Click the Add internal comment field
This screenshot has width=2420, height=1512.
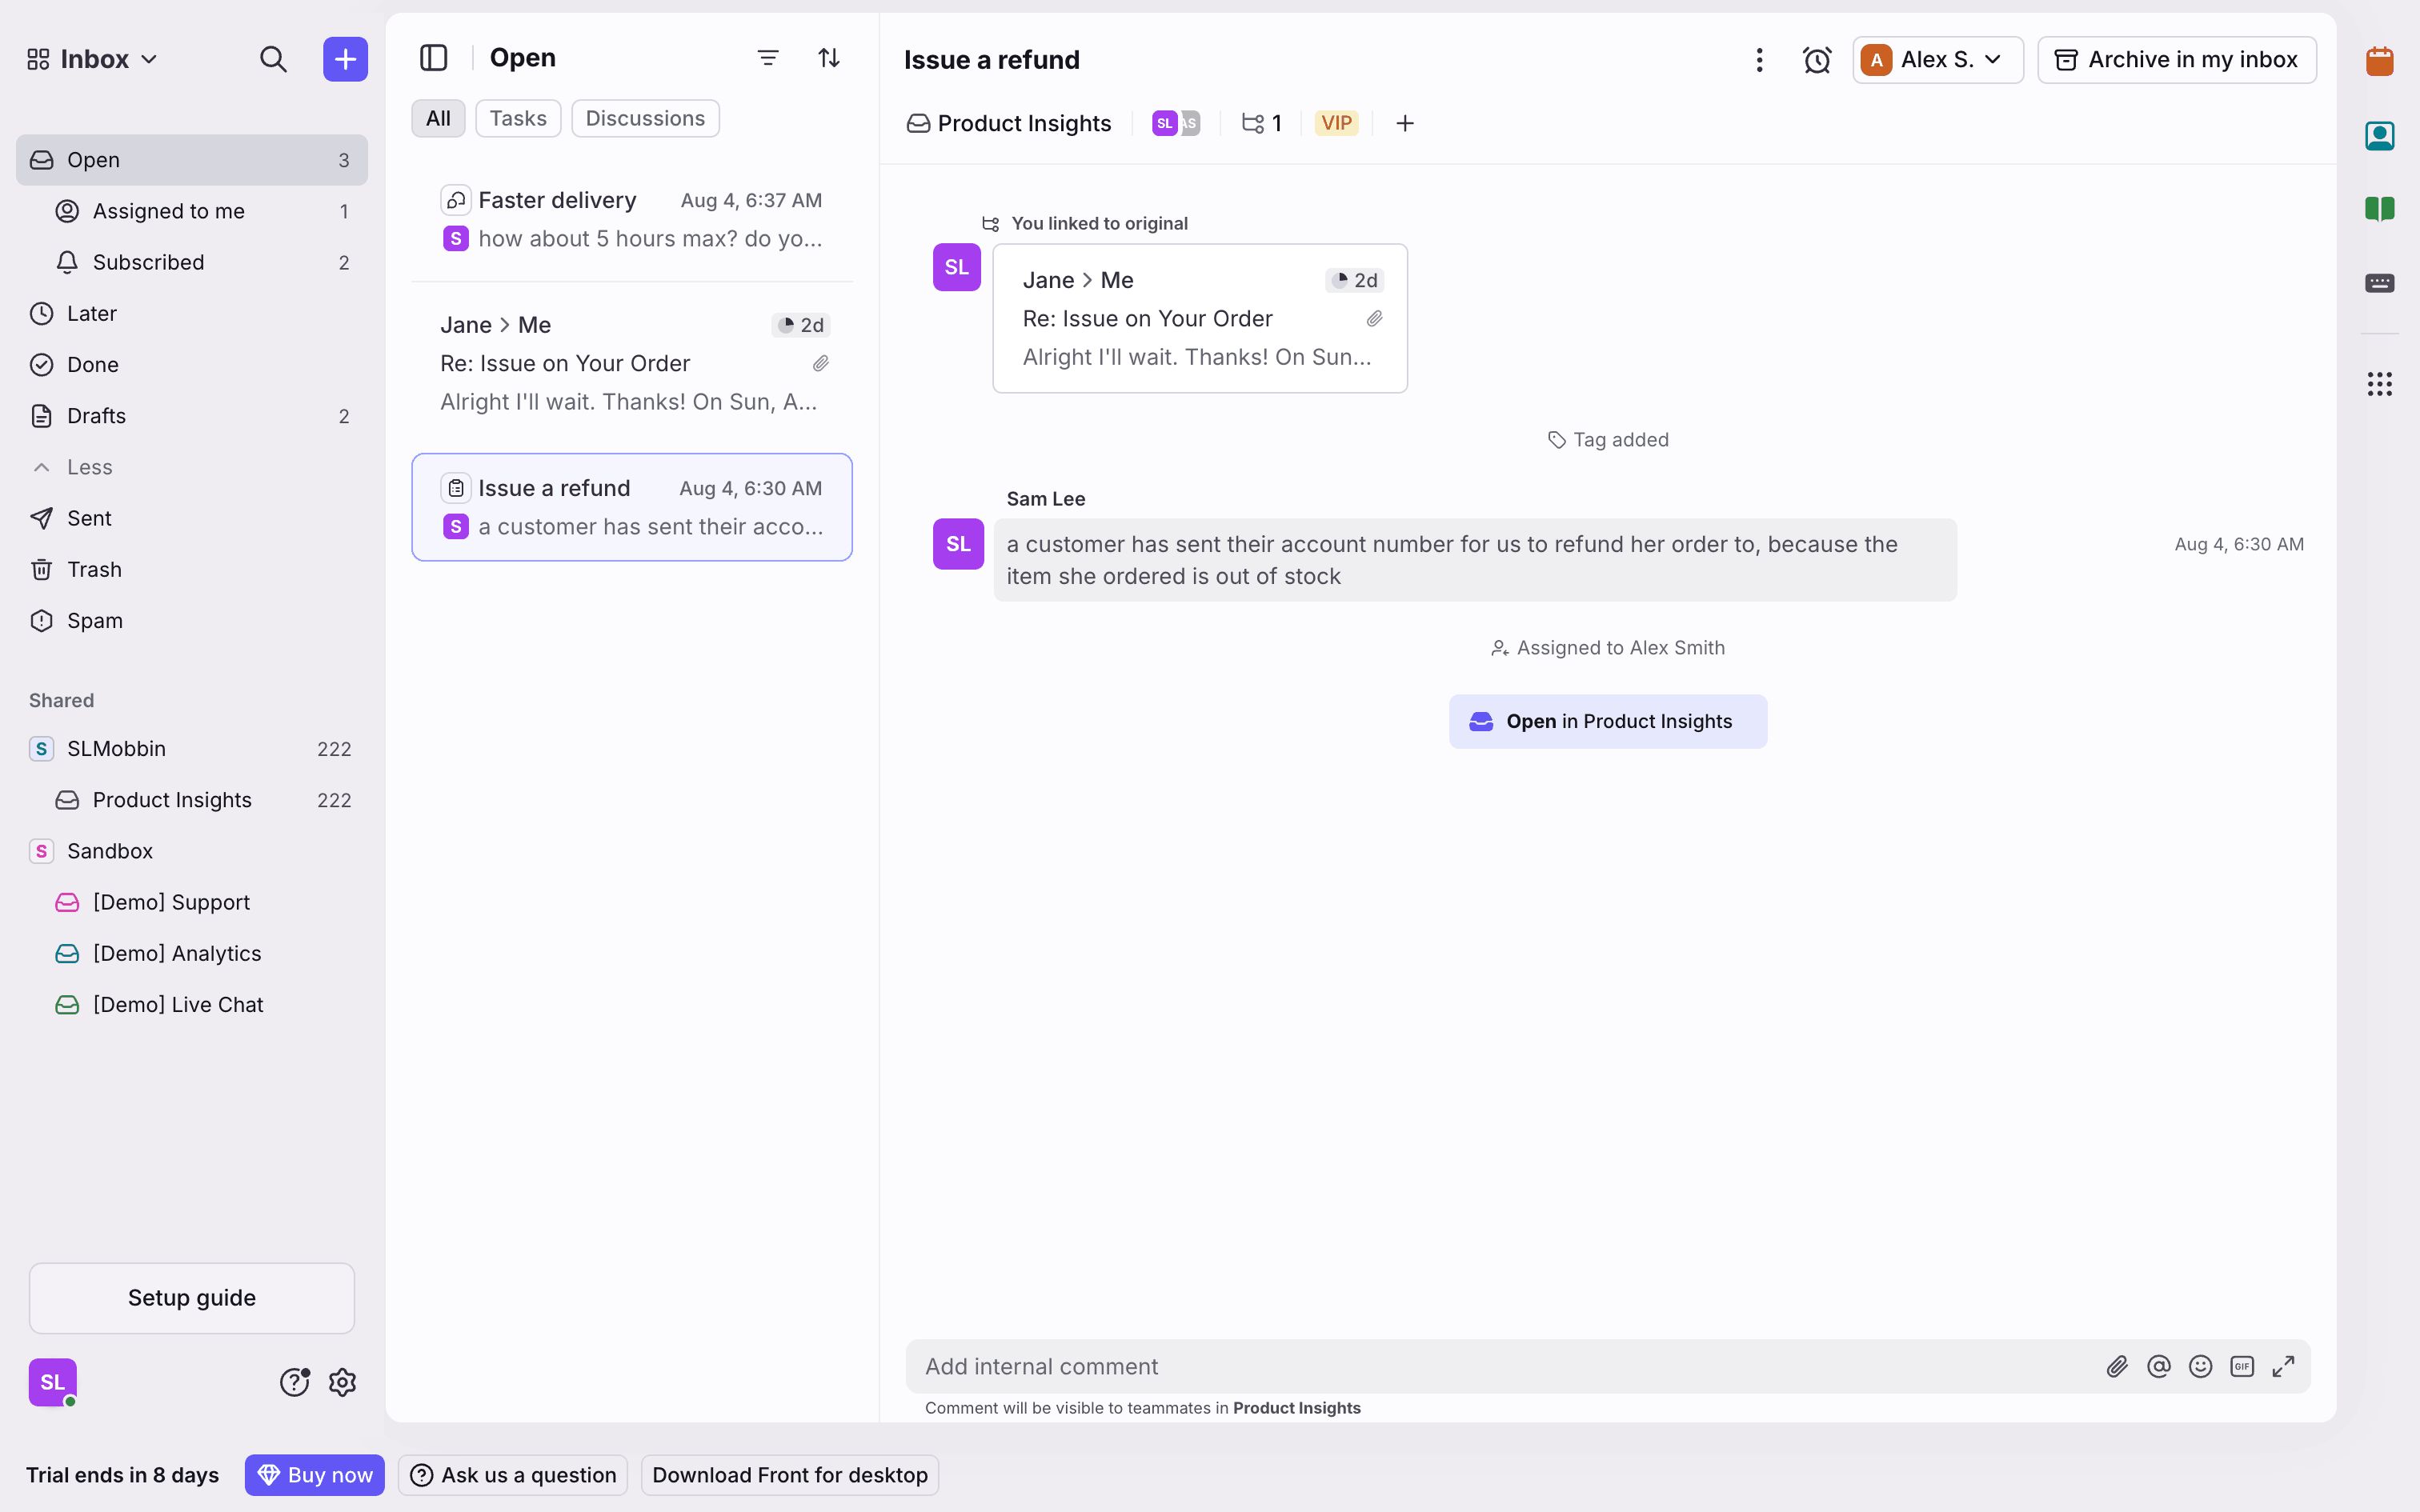pyautogui.click(x=1500, y=1366)
